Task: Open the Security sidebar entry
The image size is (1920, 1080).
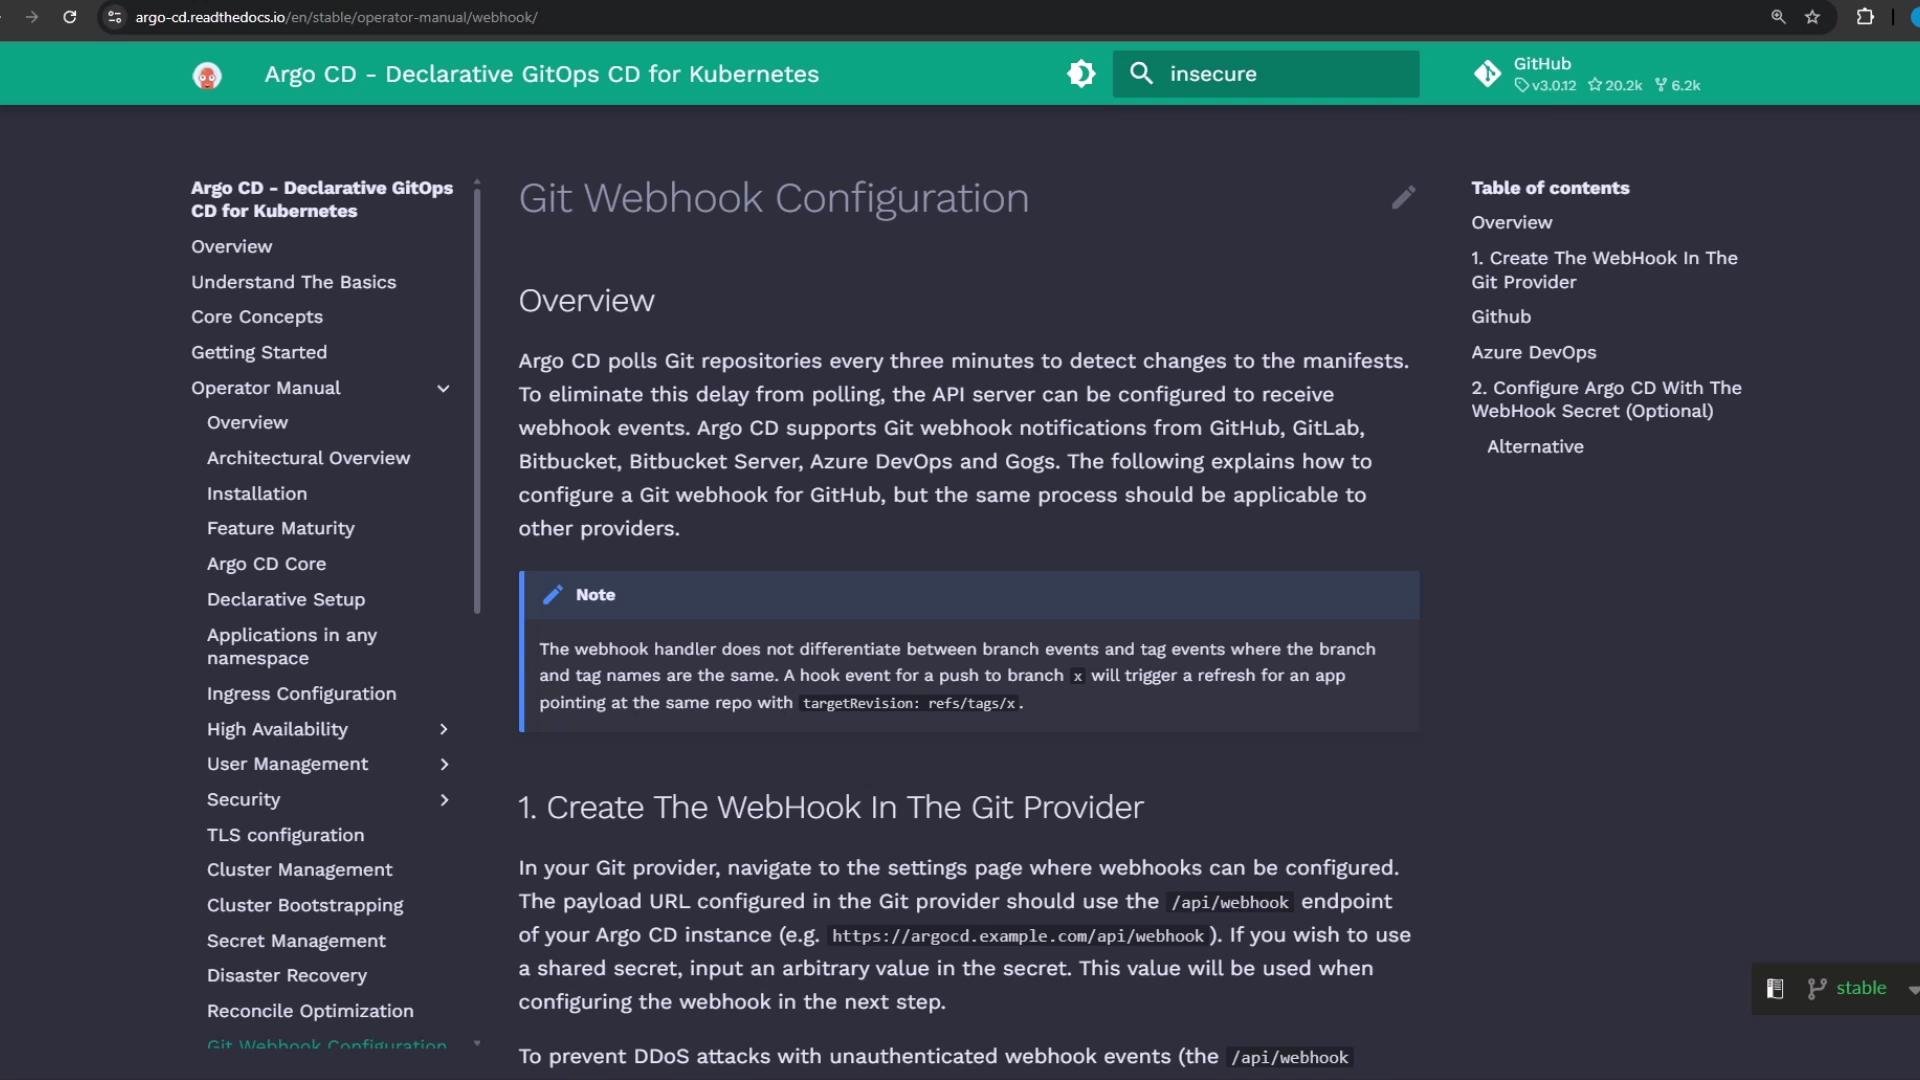Action: pyautogui.click(x=243, y=800)
